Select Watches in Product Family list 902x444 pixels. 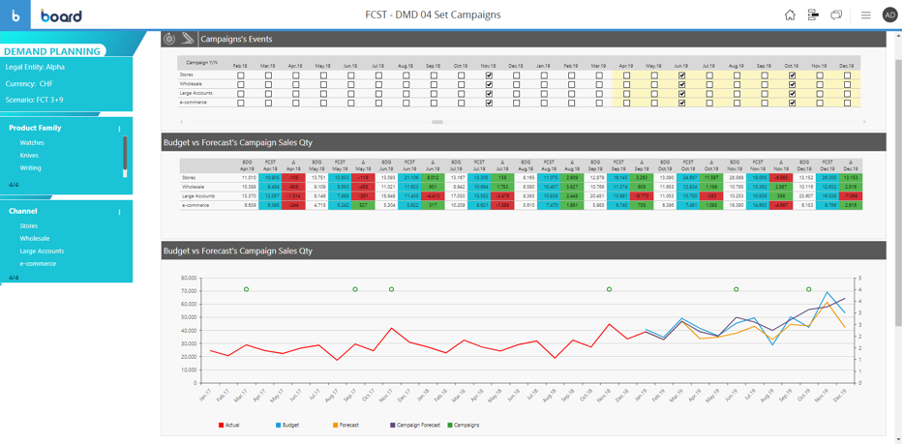tap(32, 143)
